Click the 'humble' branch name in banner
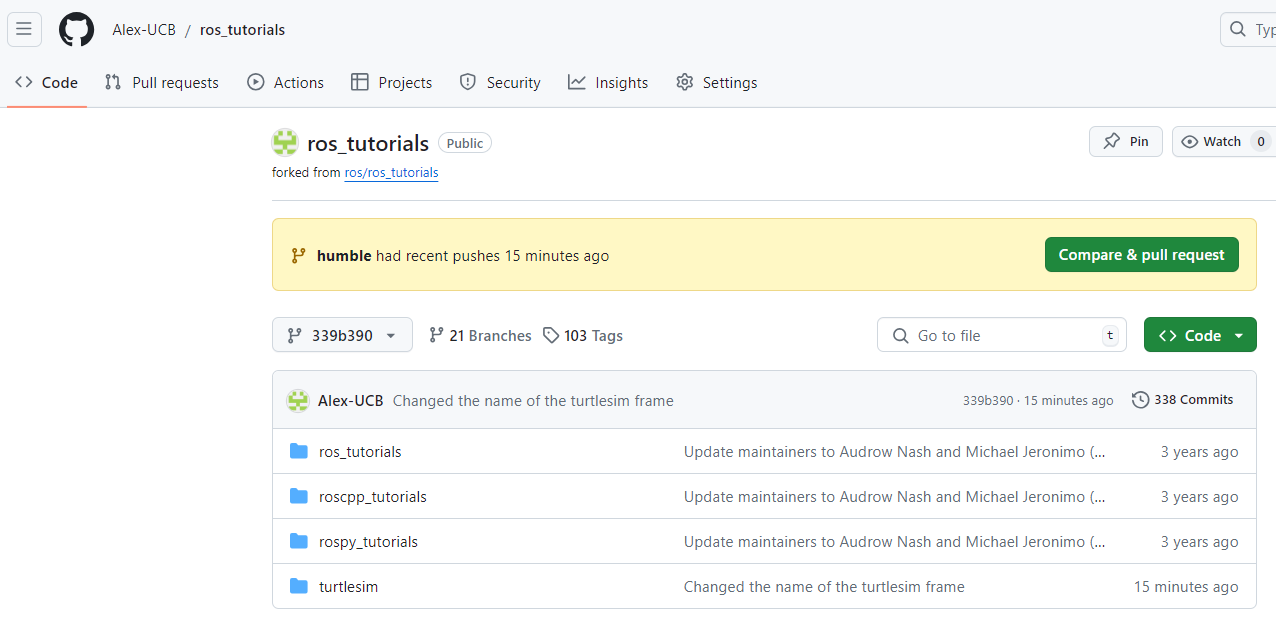 click(x=344, y=255)
